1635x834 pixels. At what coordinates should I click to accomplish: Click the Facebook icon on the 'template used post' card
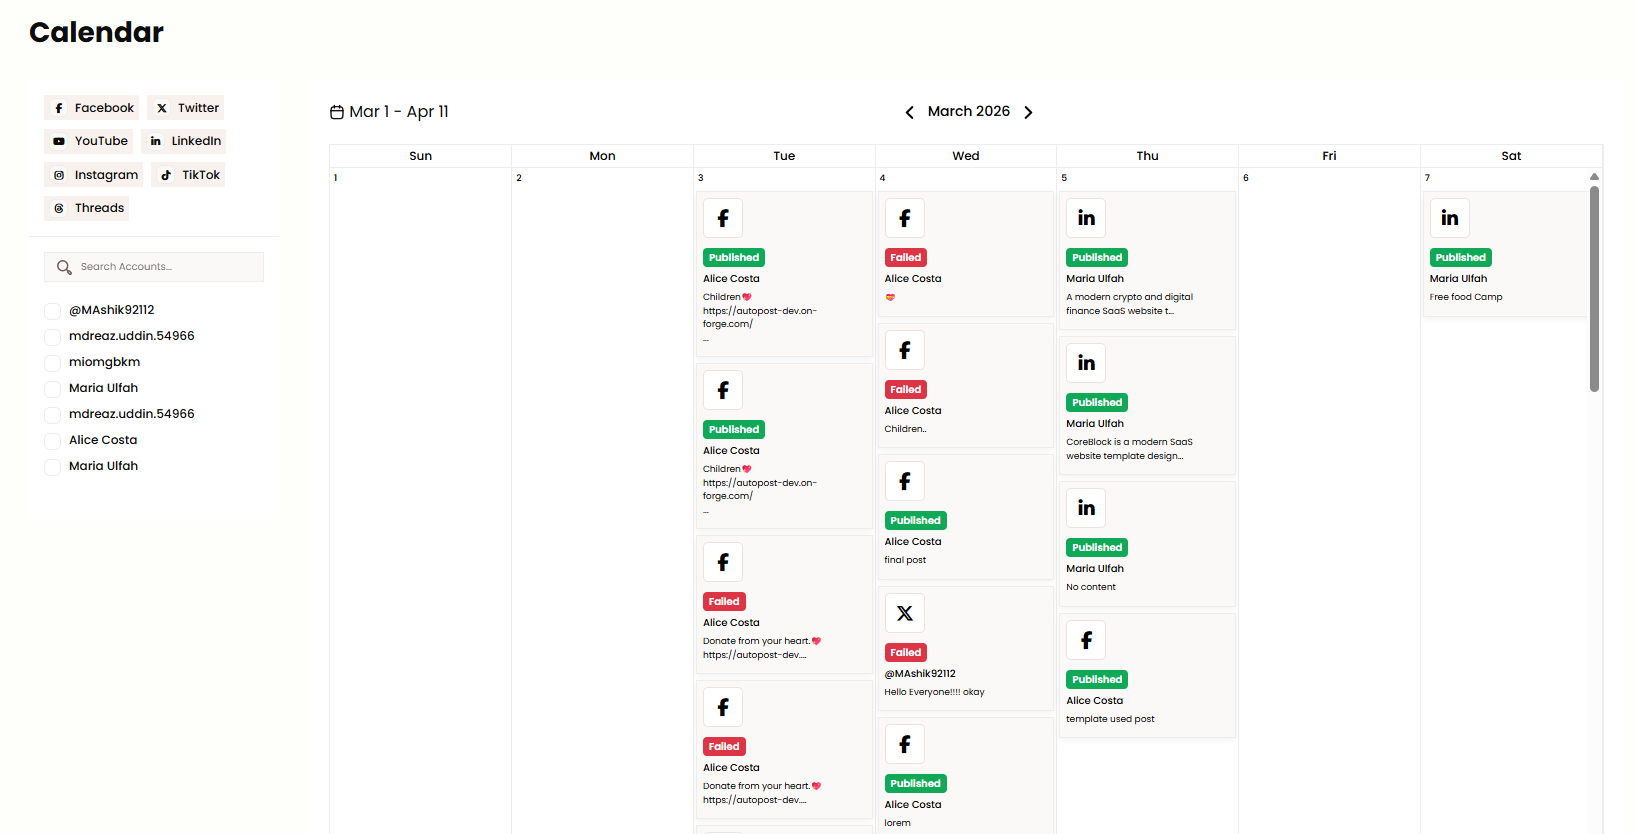click(x=1086, y=640)
